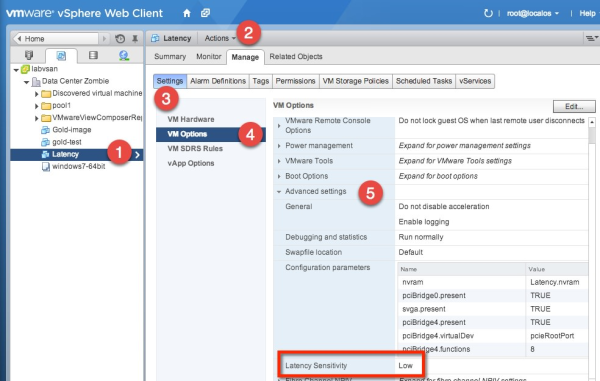The image size is (600, 381).
Task: Refresh the vSphere client view
Action: [488, 13]
